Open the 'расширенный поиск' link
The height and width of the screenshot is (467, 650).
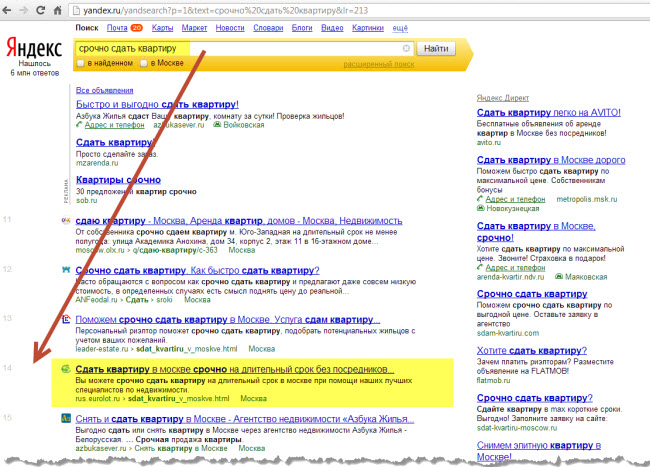[378, 64]
